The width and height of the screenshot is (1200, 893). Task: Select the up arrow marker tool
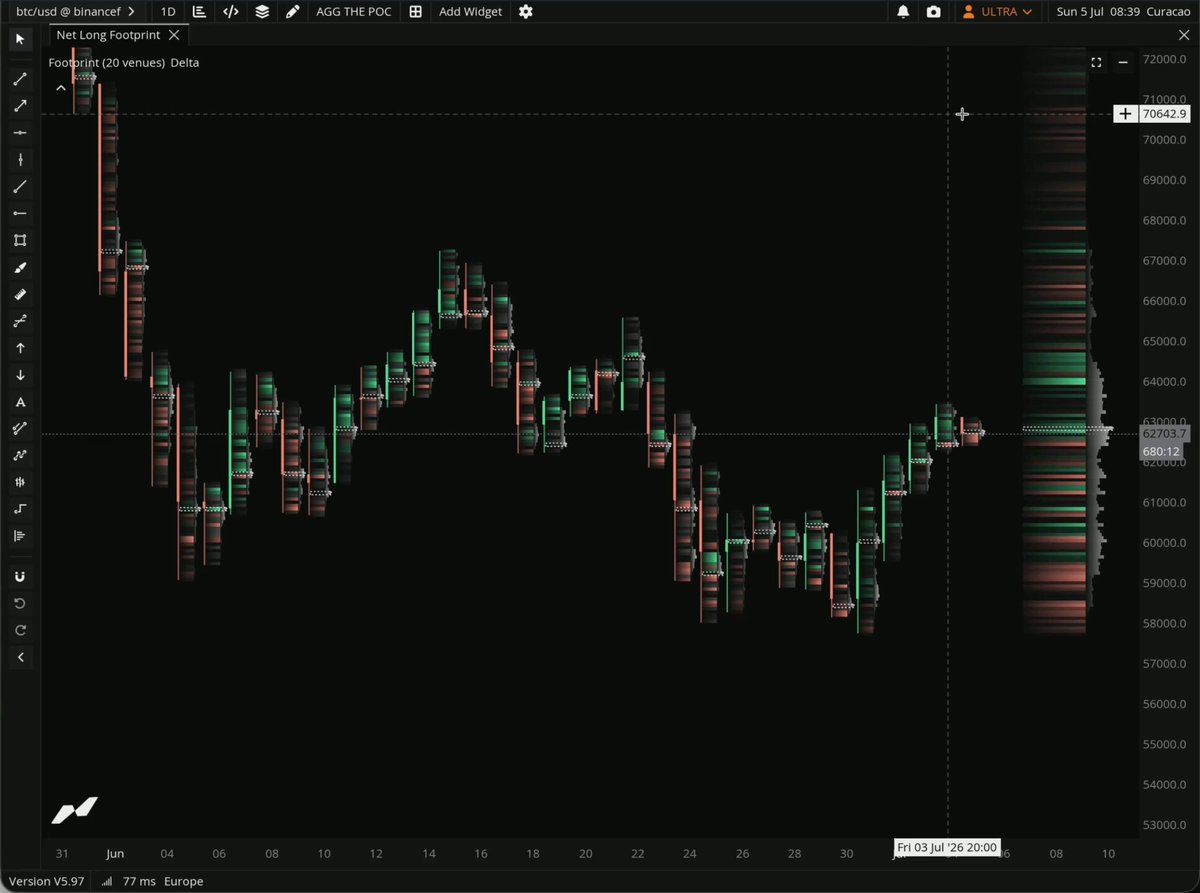(20, 348)
